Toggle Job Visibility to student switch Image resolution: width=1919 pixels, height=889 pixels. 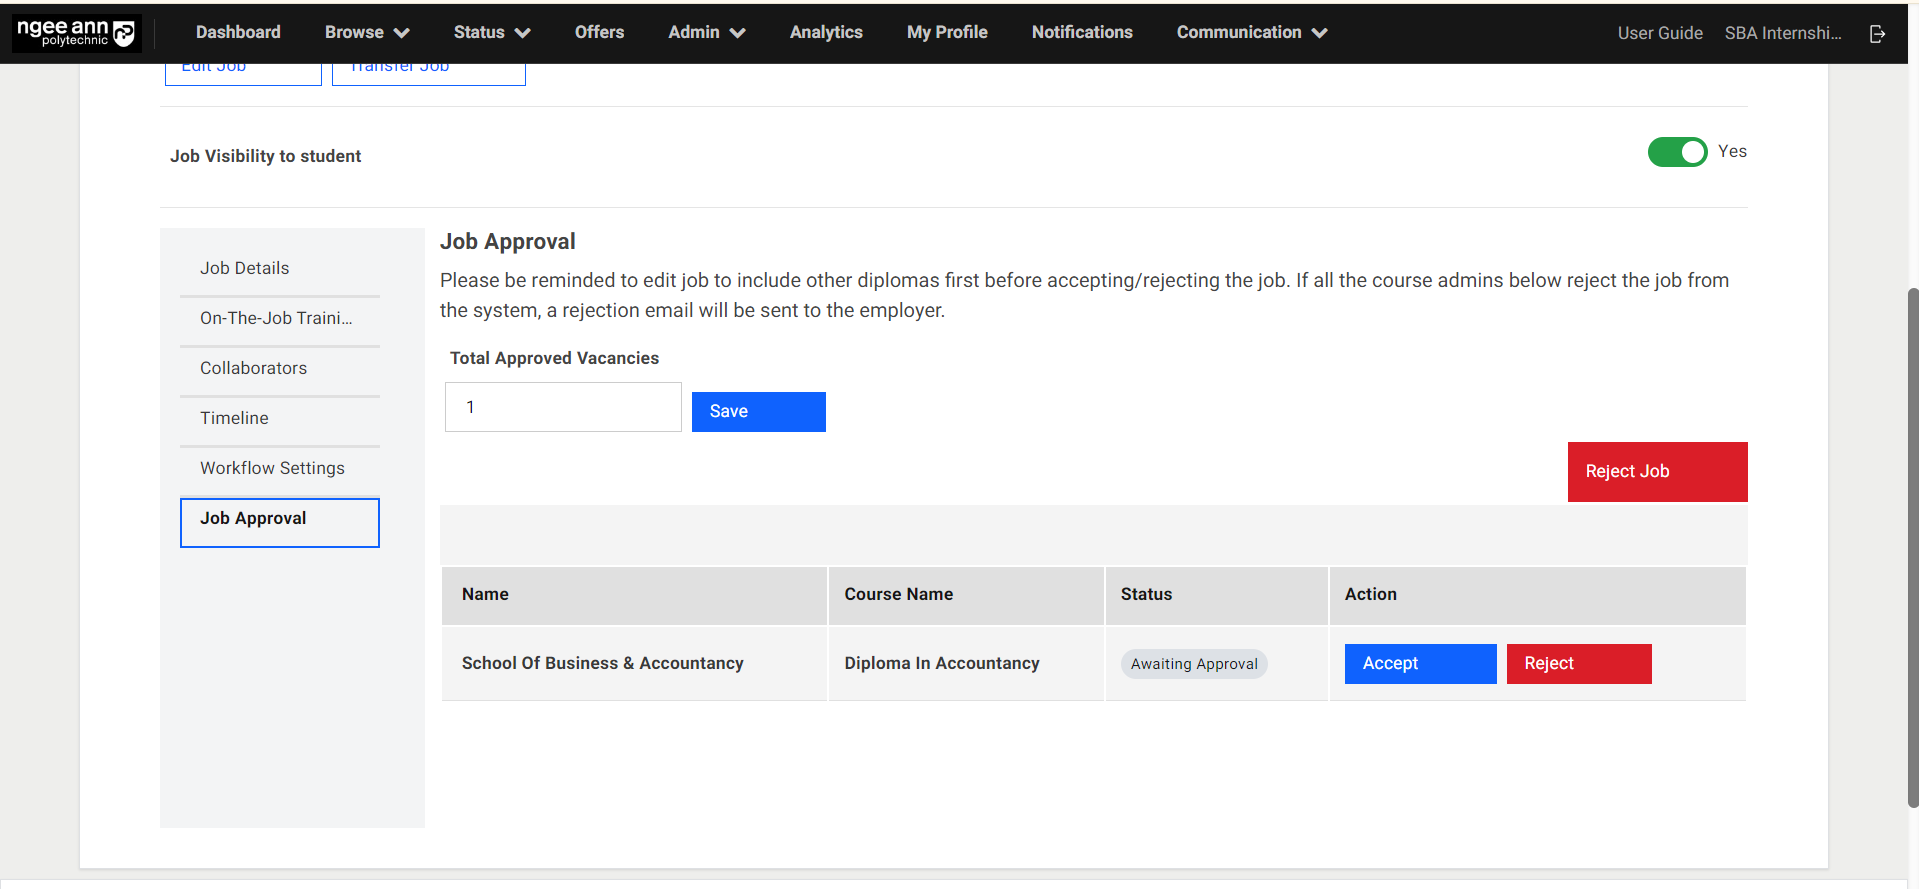1677,152
